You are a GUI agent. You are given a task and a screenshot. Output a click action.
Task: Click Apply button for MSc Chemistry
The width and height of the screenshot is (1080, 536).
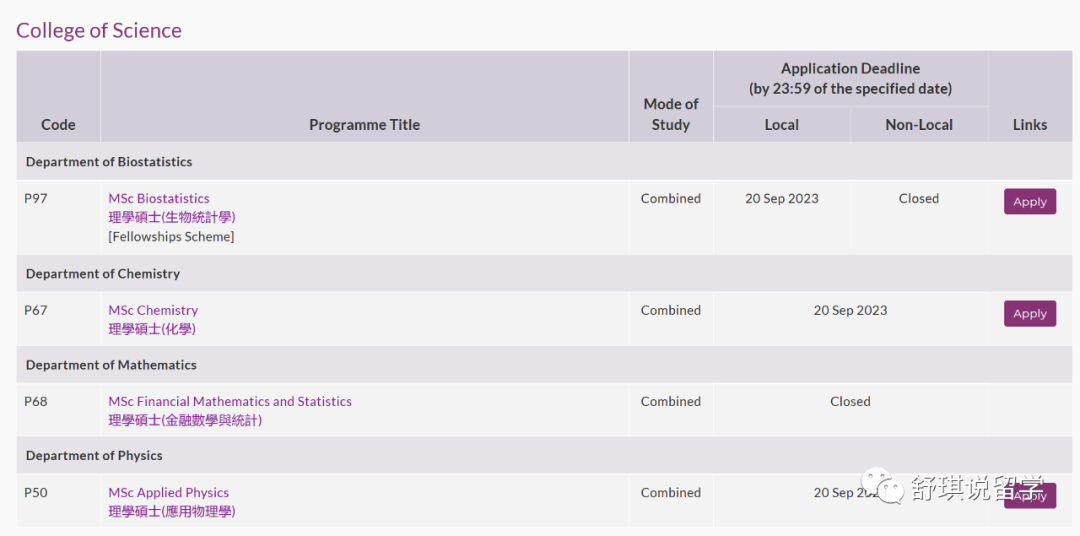click(x=1029, y=313)
